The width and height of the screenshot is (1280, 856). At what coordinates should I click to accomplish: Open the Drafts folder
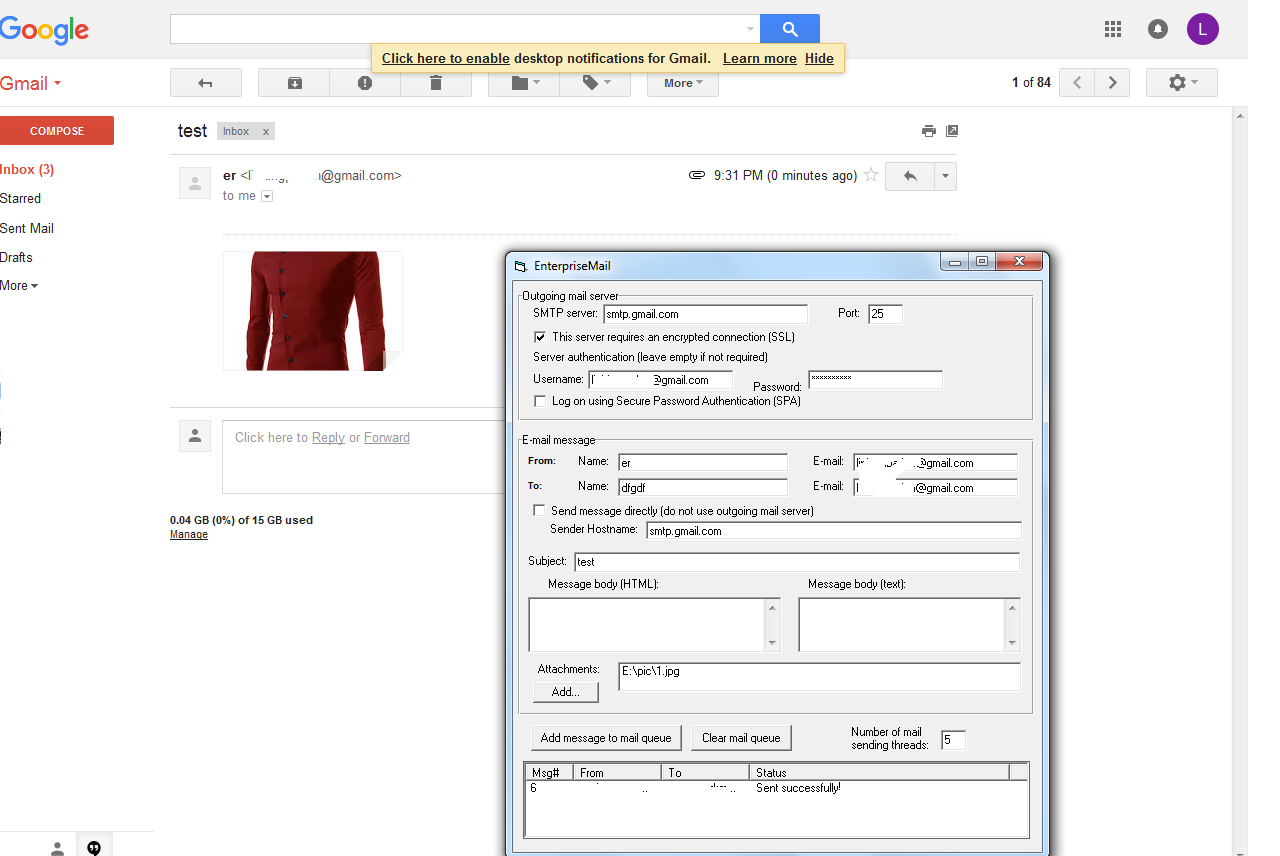pyautogui.click(x=17, y=258)
